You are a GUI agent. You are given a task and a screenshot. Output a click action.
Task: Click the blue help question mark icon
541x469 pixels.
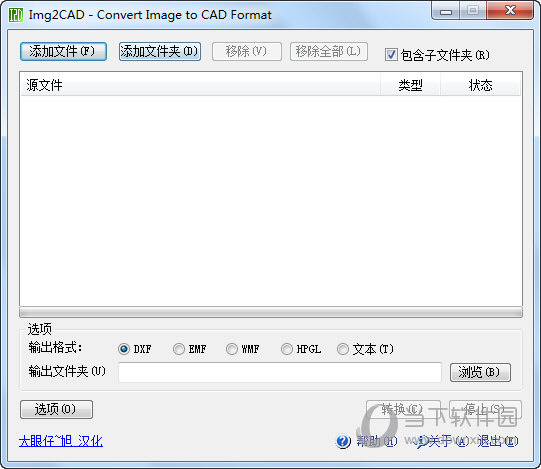pos(343,441)
